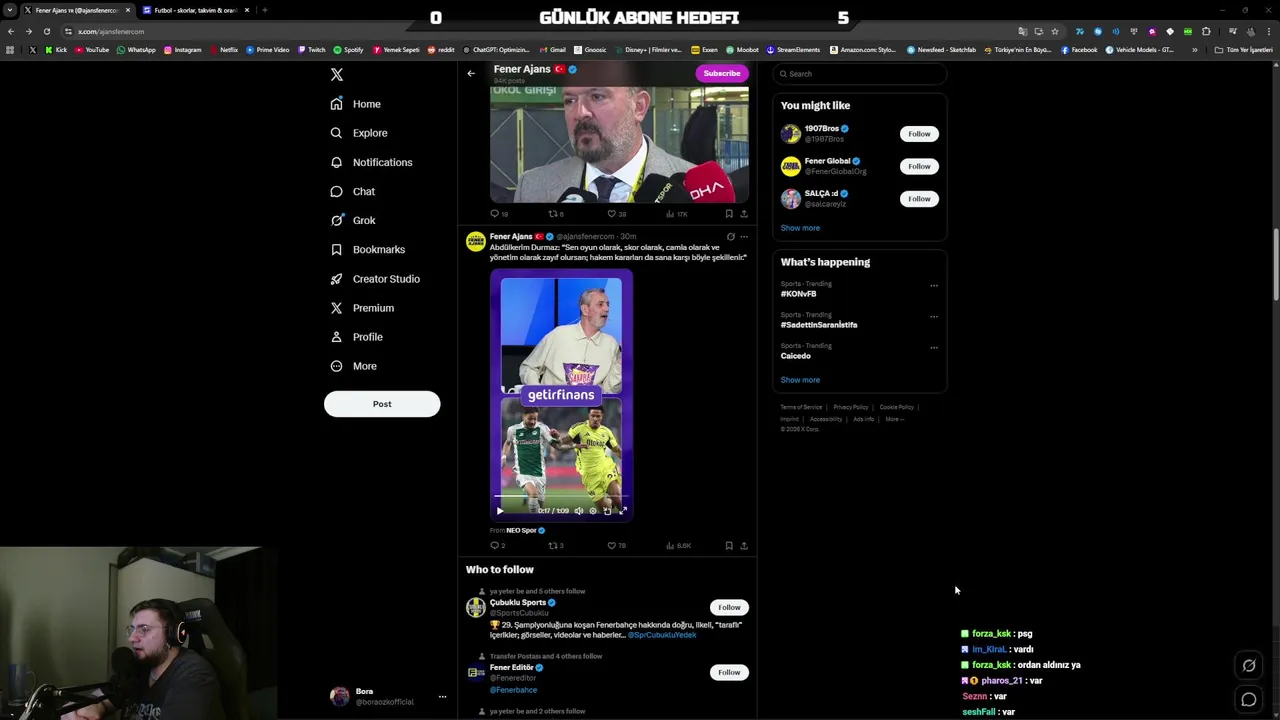1280x720 pixels.
Task: Open Netflix bookmark in bookmarks bar
Action: (223, 50)
